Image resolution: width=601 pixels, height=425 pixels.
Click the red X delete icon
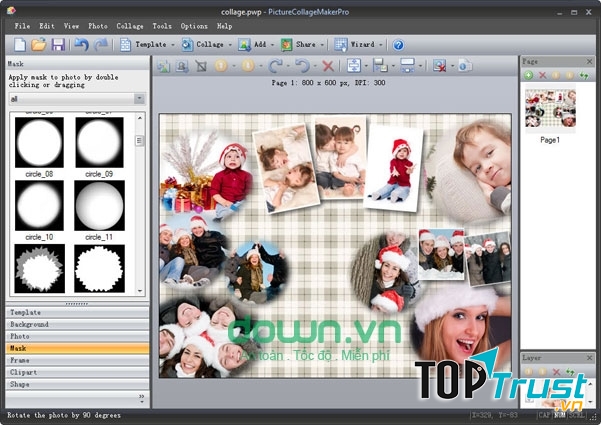click(x=327, y=66)
